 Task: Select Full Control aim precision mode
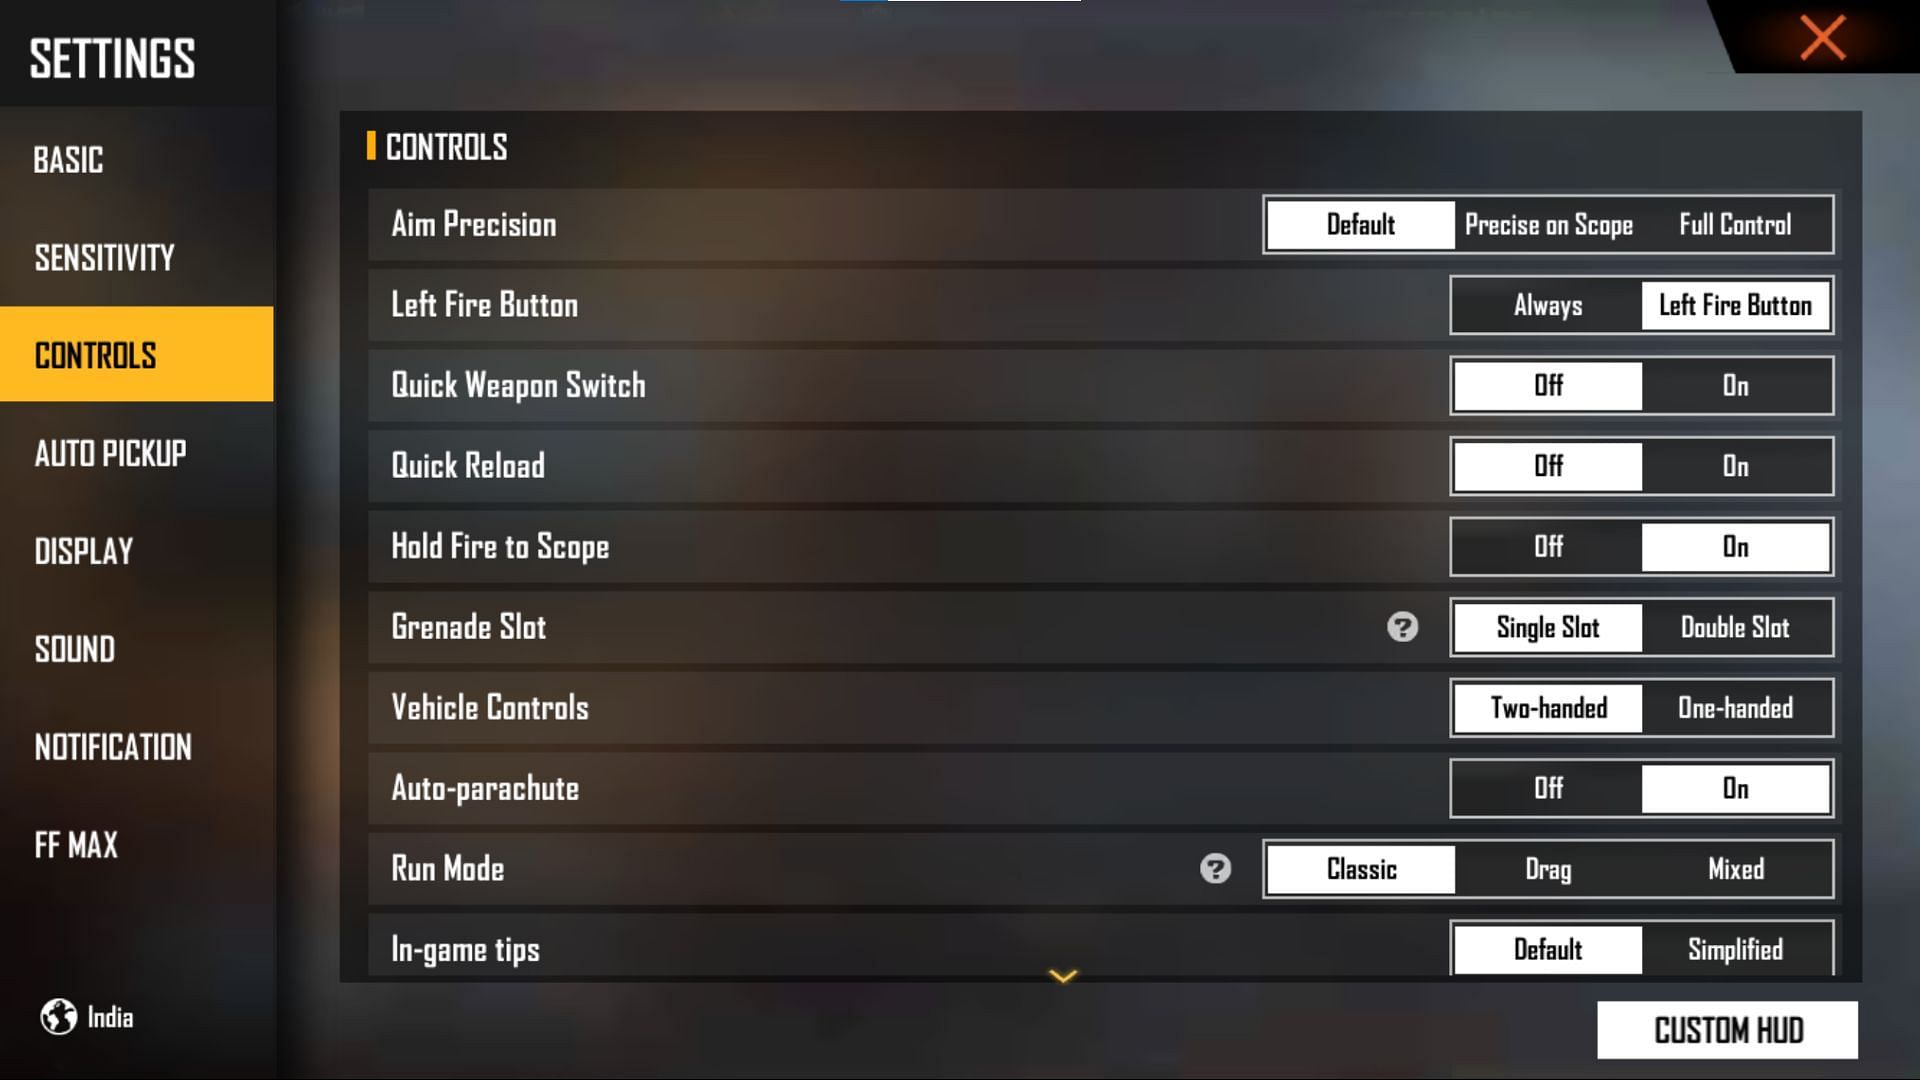1734,224
